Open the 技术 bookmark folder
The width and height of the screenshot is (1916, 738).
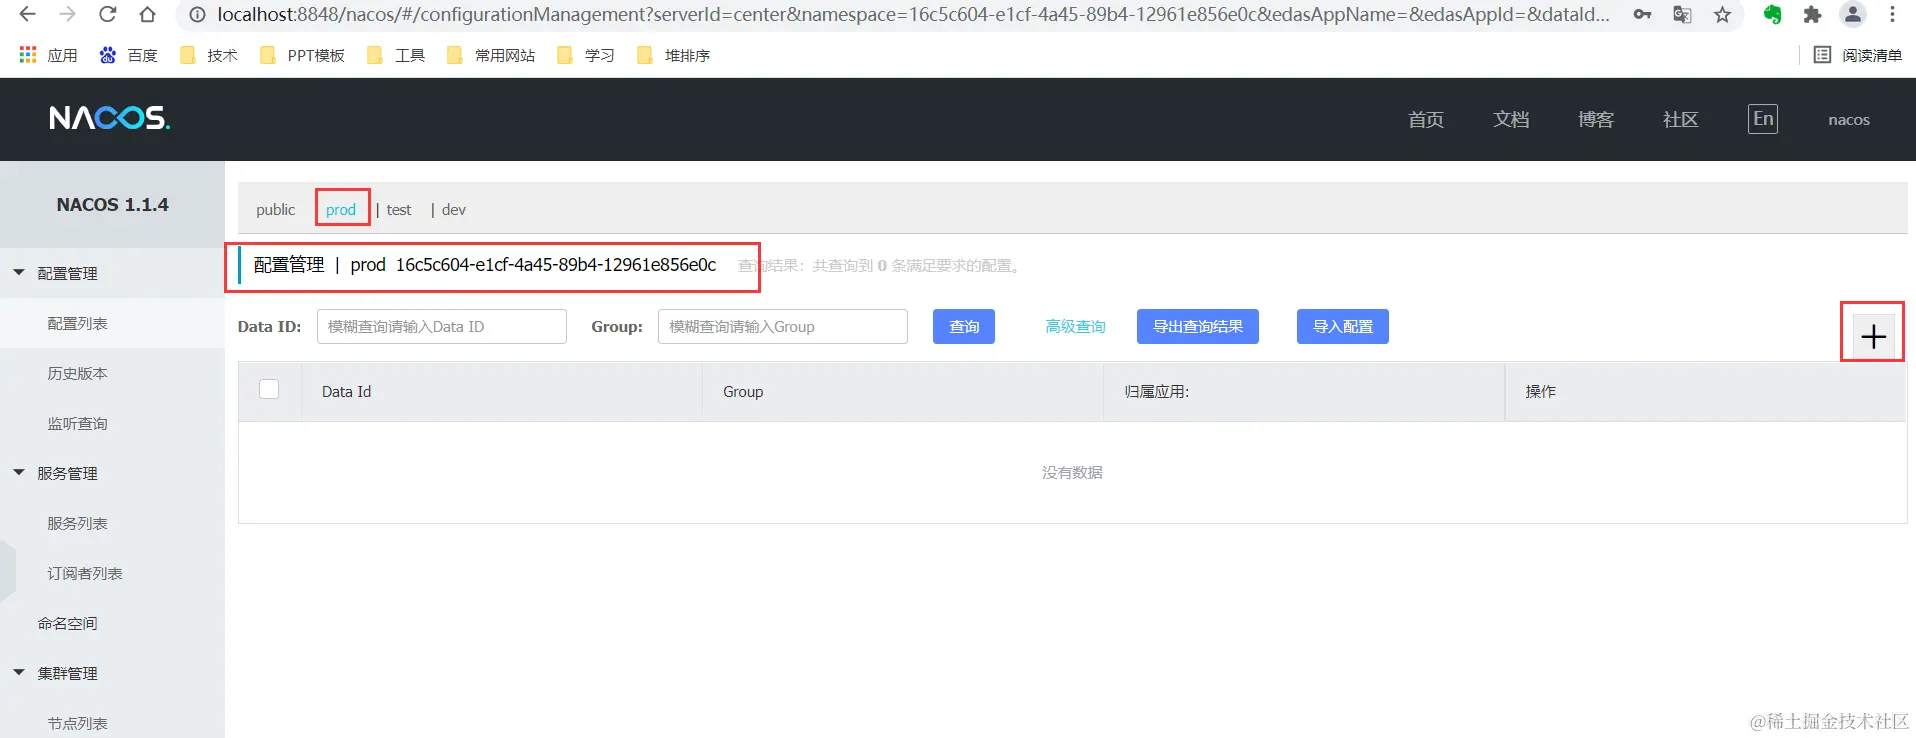(209, 55)
